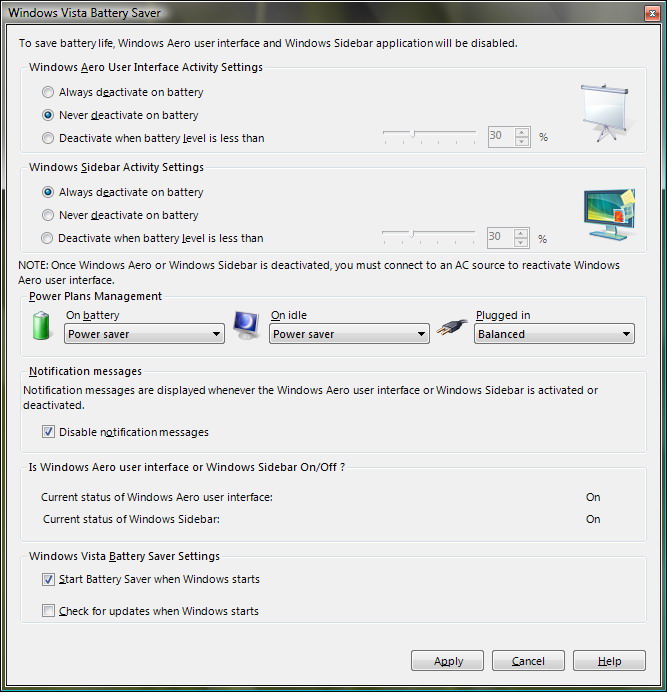Click 'Windows Sidebar Activity Settings' heading
The width and height of the screenshot is (667, 692).
[116, 167]
